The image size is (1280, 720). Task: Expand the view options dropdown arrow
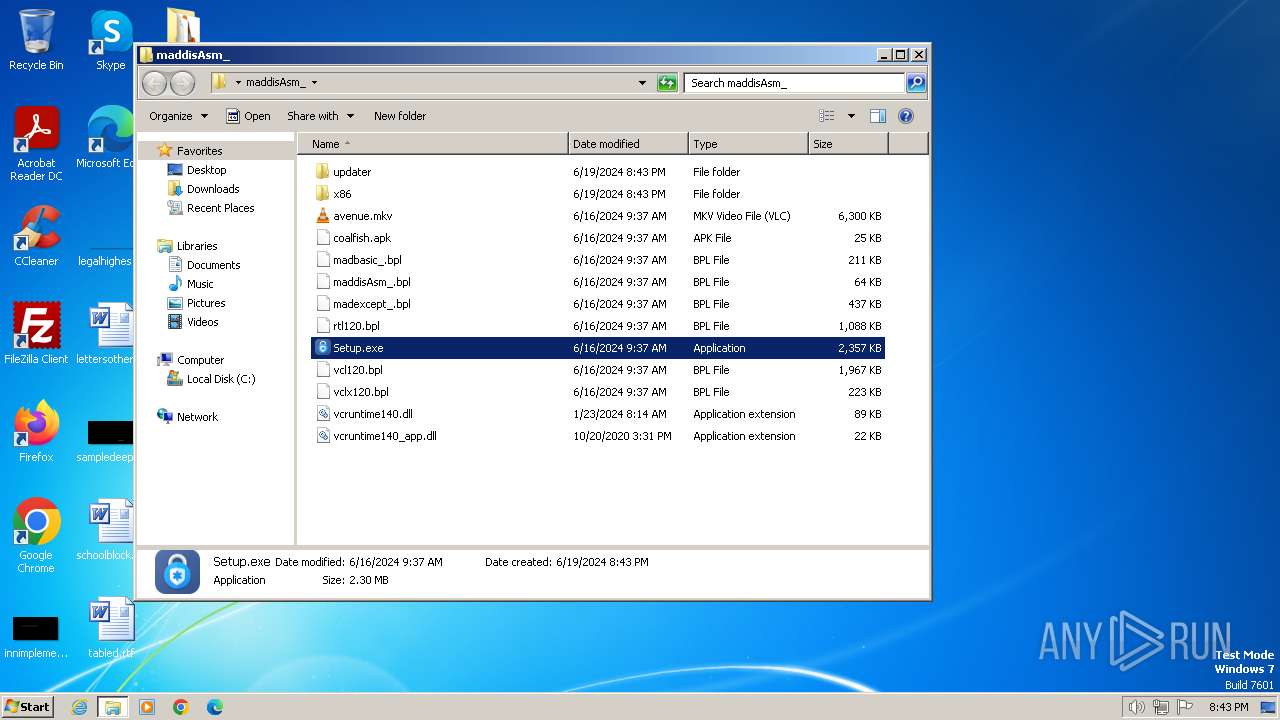tap(851, 116)
